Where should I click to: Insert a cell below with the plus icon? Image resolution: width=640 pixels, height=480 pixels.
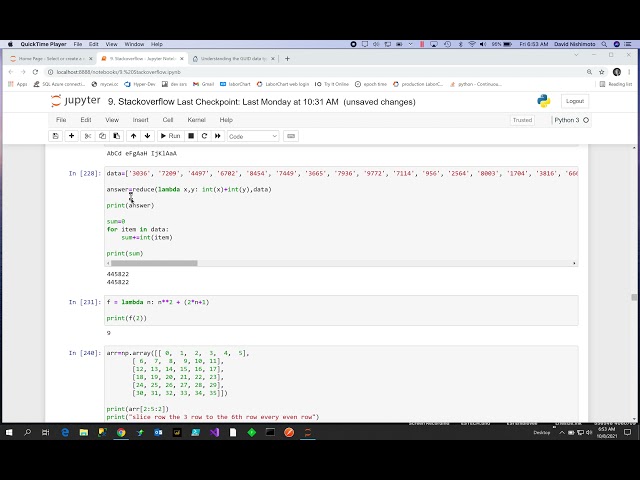71,136
